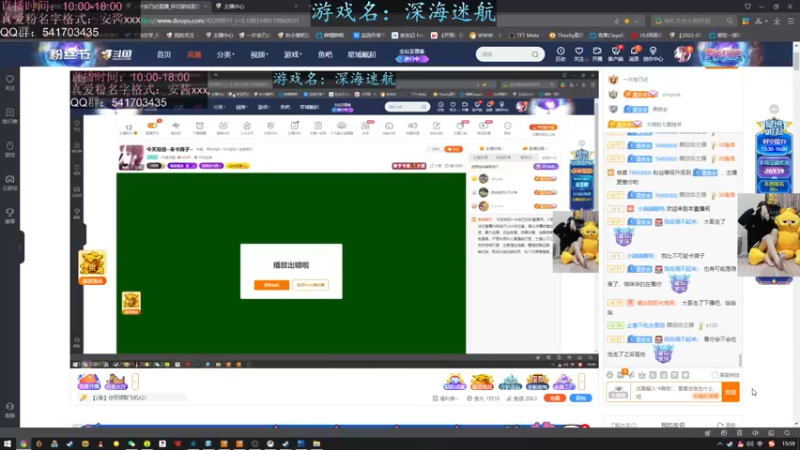The width and height of the screenshot is (800, 450).
Task: Click the 进行中 event banner in navigation
Action: 412,55
